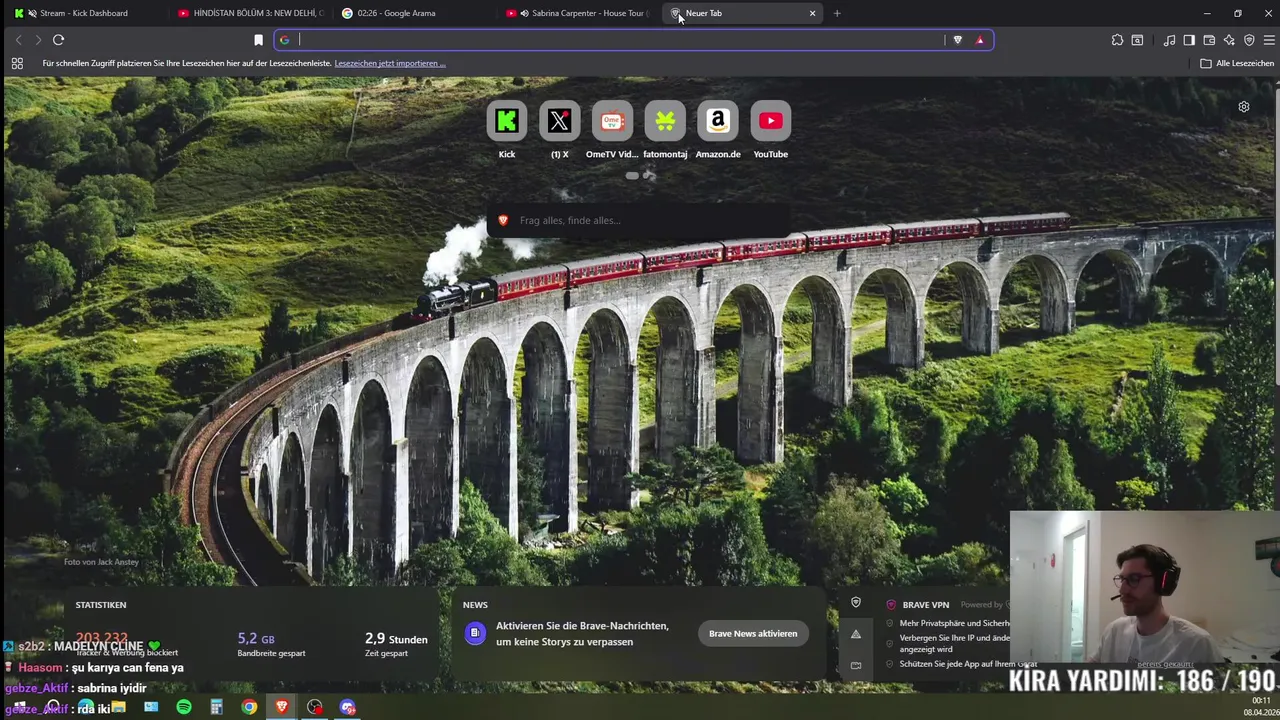This screenshot has width=1280, height=720.
Task: Focus the browser address bar
Action: click(620, 40)
